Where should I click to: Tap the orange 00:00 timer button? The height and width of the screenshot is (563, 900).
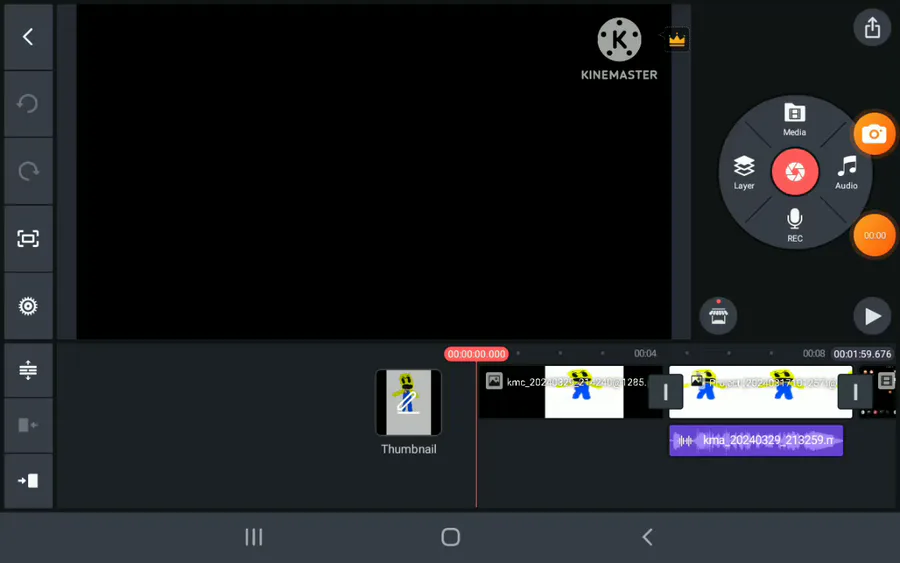[874, 235]
